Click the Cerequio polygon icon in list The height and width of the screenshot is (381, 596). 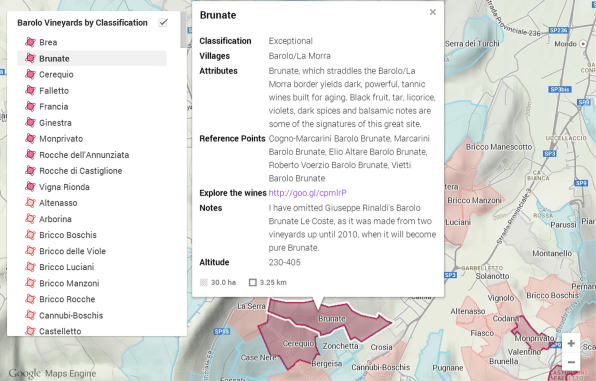coord(30,74)
